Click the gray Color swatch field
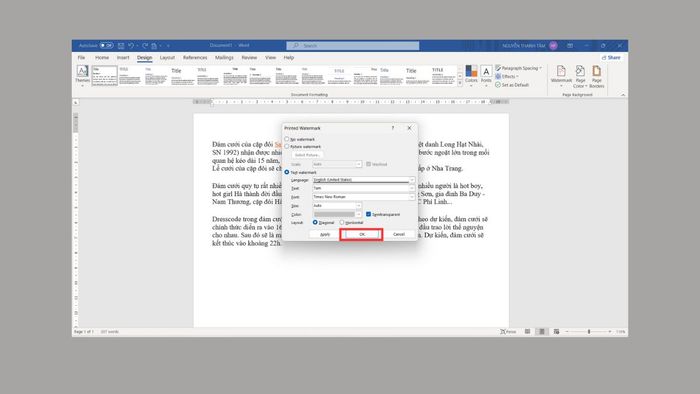 tap(334, 214)
